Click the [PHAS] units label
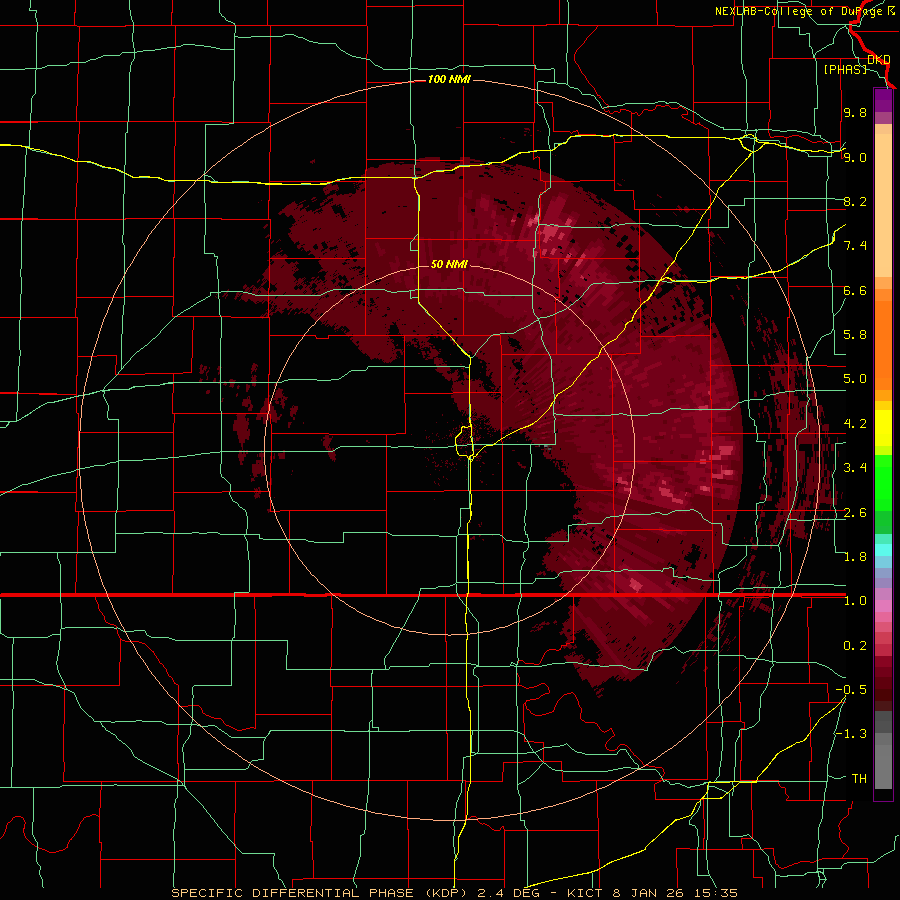This screenshot has height=900, width=900. (845, 69)
